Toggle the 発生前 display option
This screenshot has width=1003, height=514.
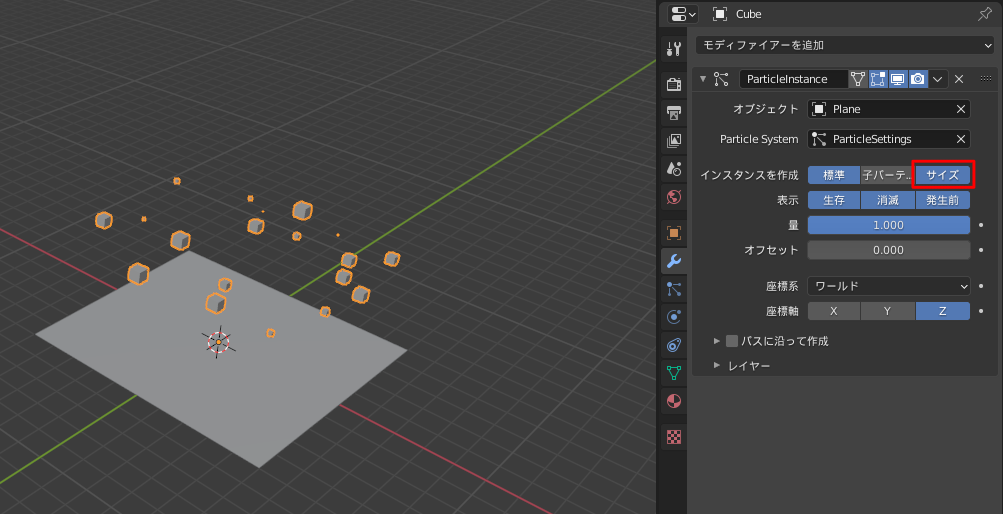click(943, 200)
